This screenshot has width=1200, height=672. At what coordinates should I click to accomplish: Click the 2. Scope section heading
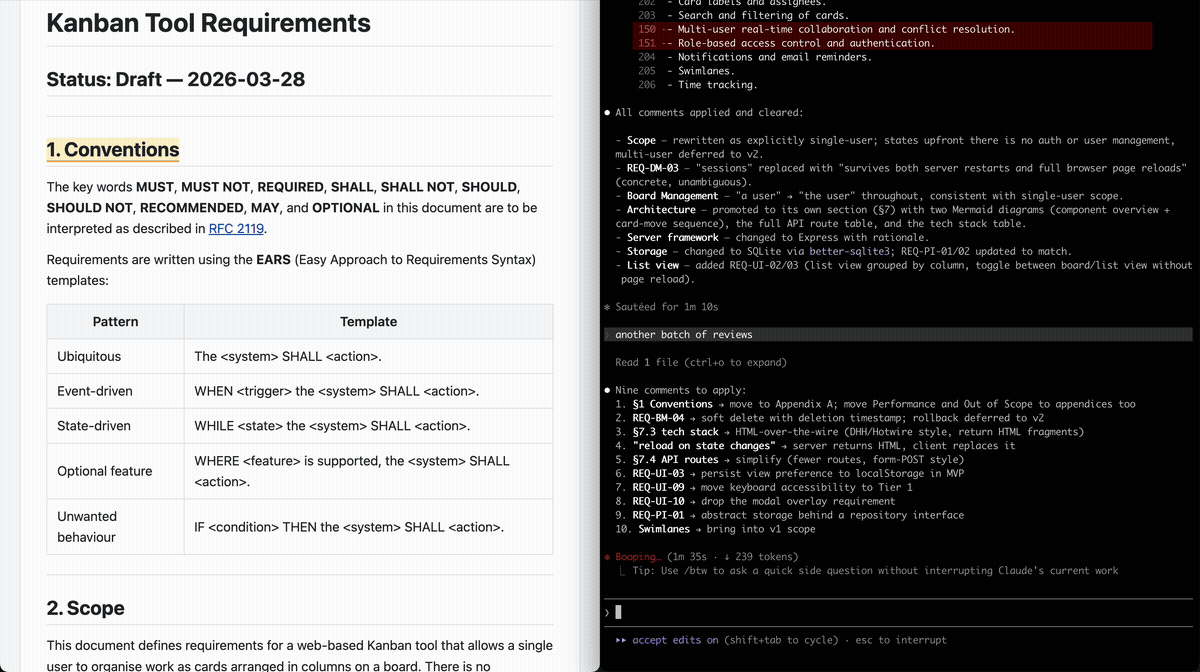86,608
